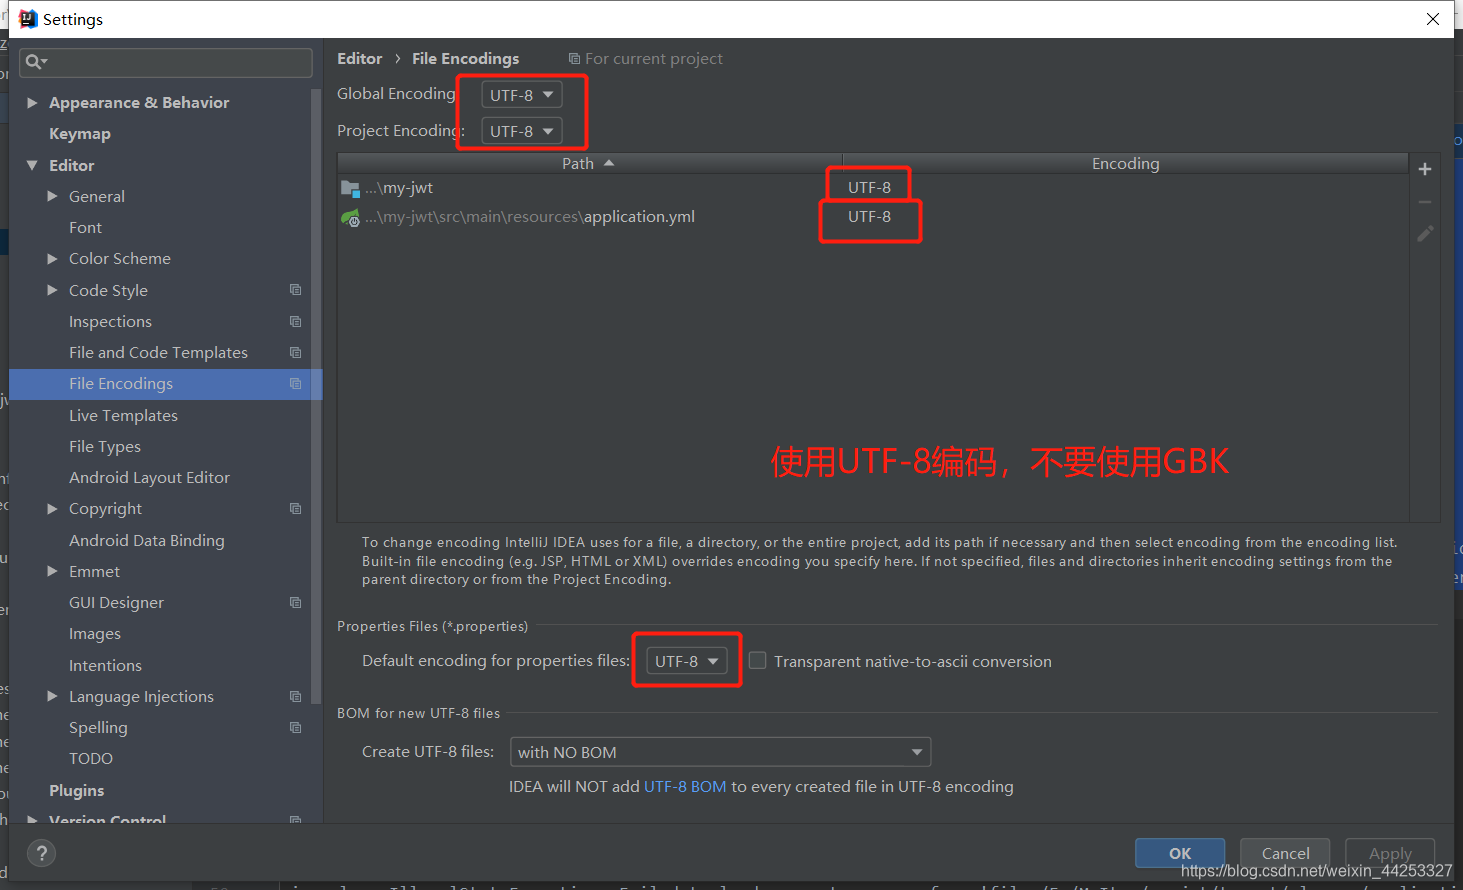Open the Project Encoding dropdown
The image size is (1463, 890).
[x=522, y=131]
